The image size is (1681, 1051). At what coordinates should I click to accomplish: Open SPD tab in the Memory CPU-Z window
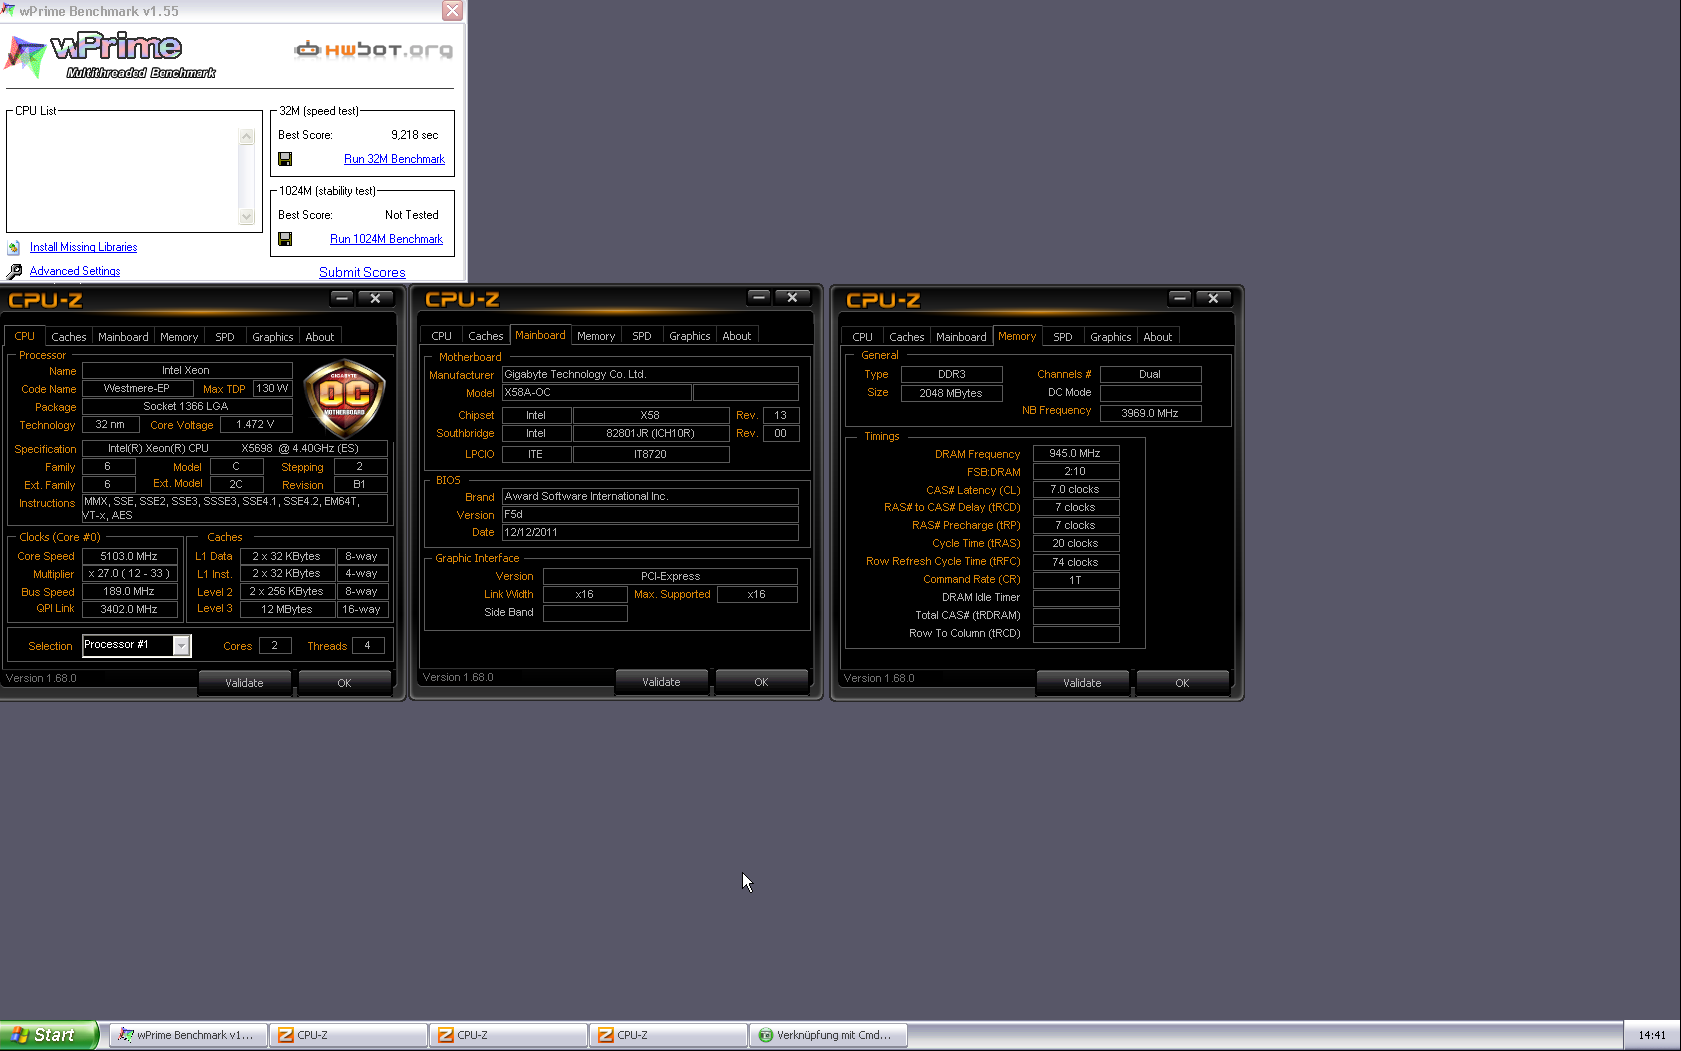tap(1063, 337)
